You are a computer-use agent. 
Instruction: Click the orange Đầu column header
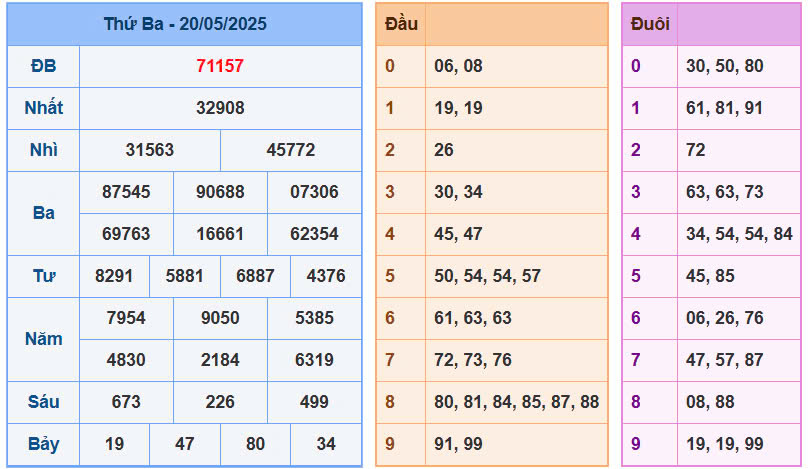[x=401, y=24]
